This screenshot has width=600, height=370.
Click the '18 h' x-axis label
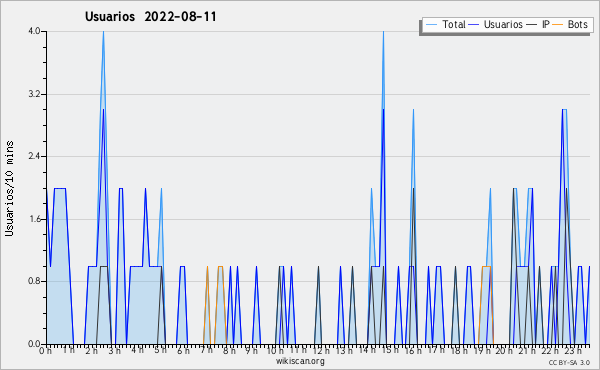(459, 351)
